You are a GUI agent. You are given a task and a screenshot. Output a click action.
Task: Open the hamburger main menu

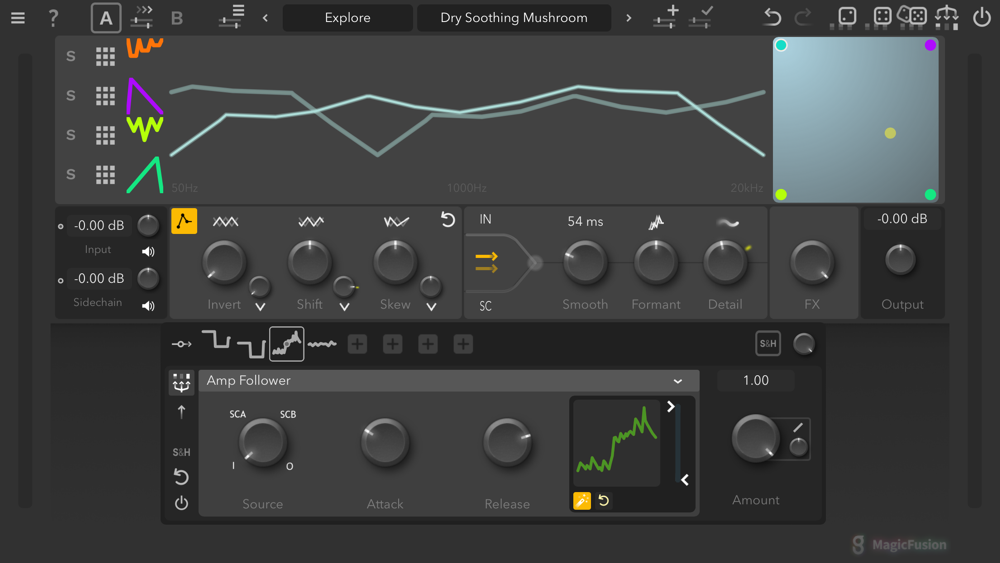[18, 18]
